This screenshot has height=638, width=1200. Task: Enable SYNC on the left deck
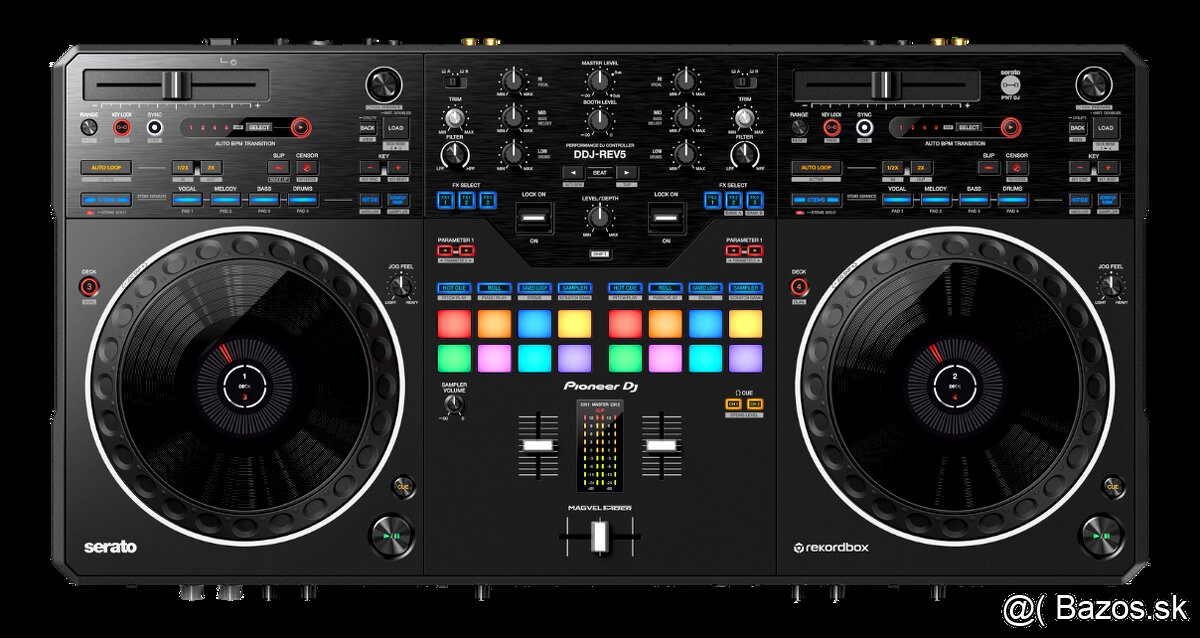[154, 128]
